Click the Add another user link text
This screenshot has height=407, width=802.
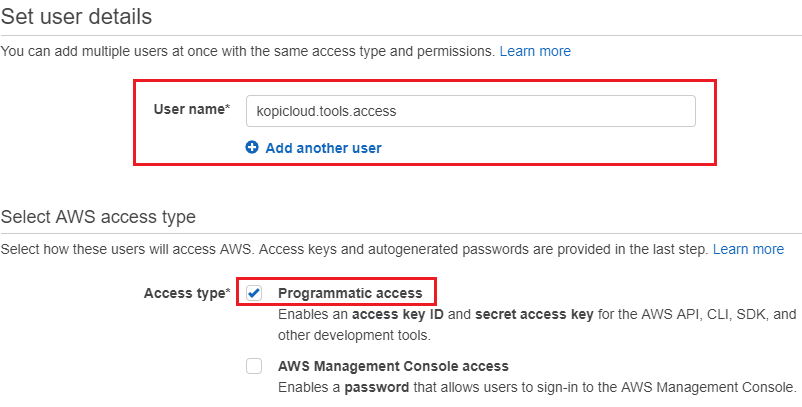323,148
